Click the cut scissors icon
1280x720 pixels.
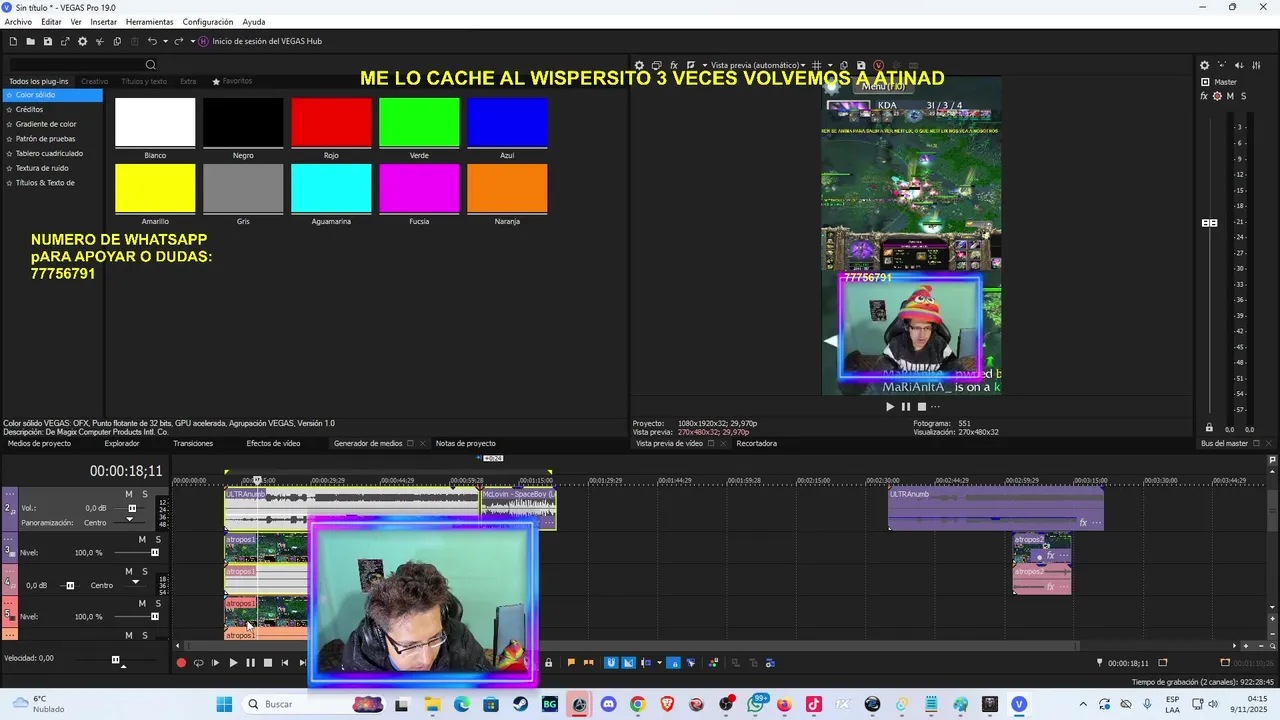99,41
